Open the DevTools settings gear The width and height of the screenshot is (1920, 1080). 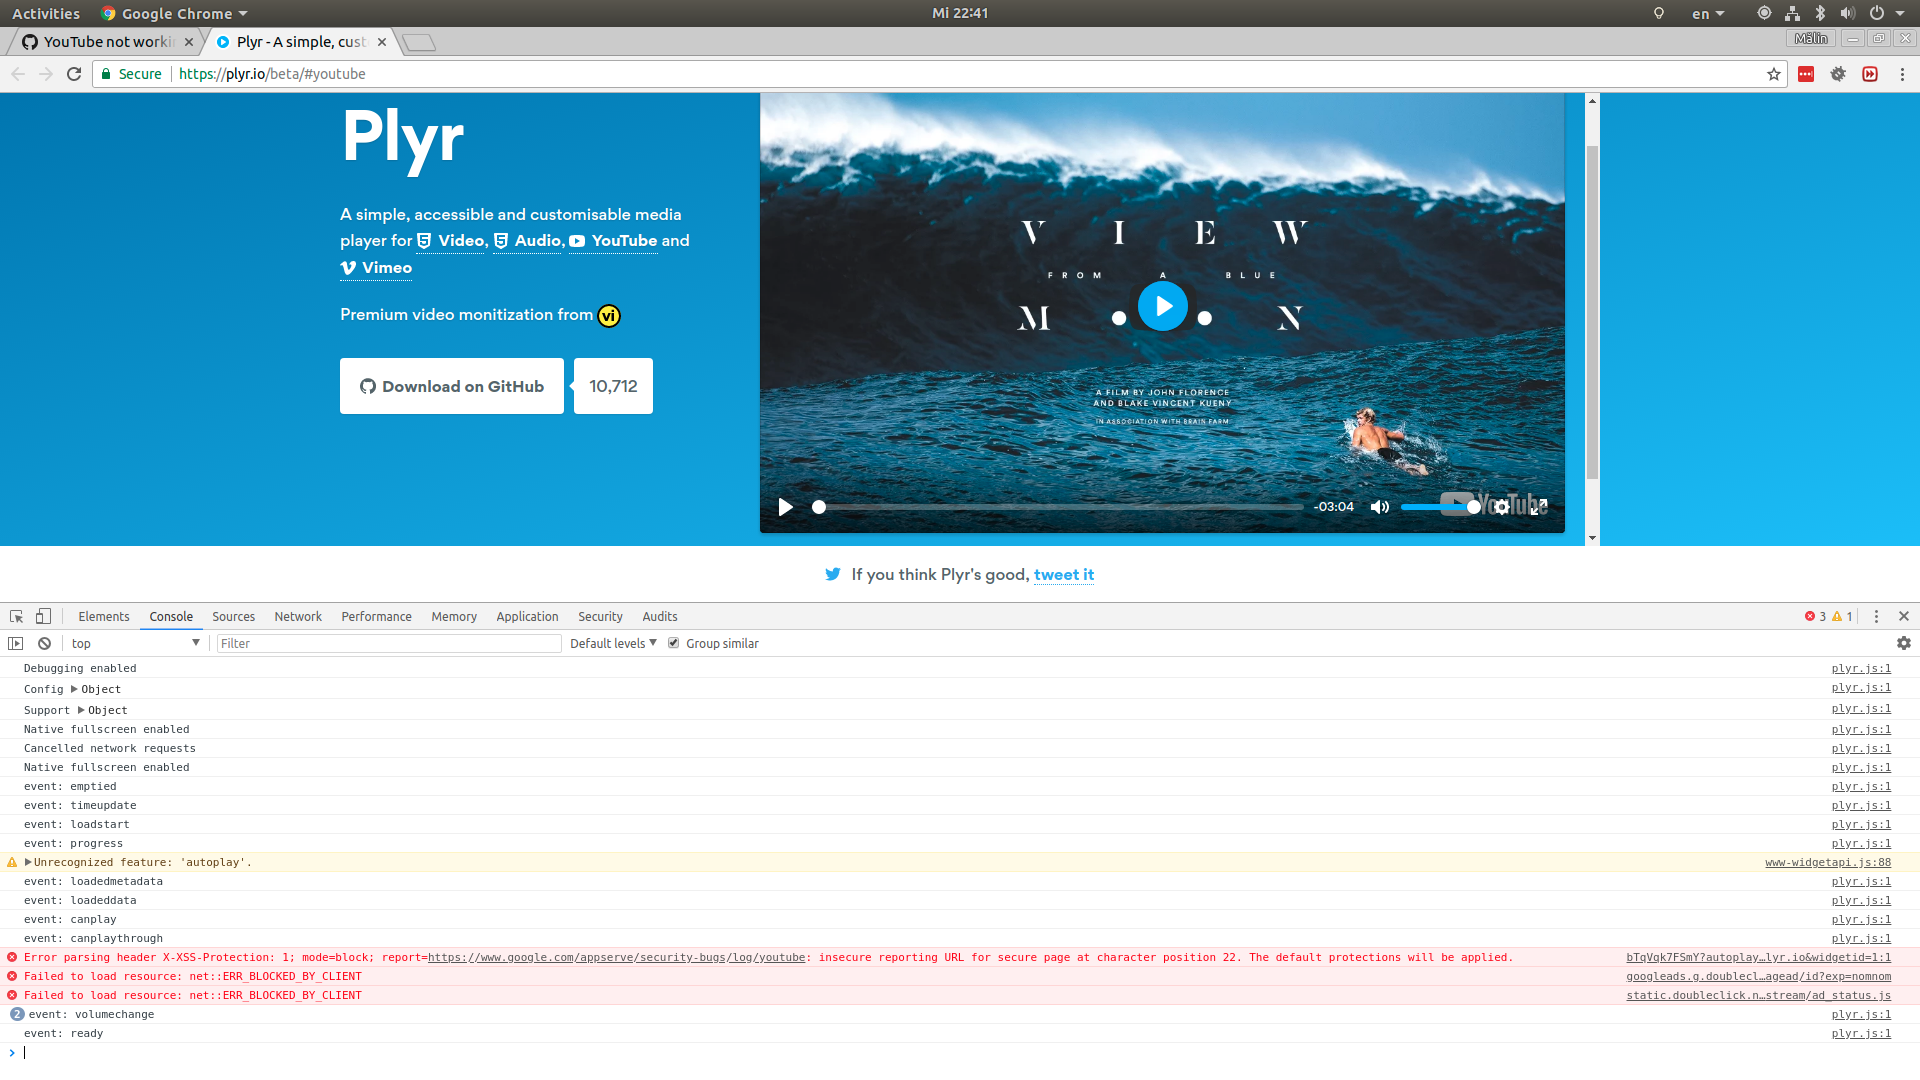pos(1904,643)
